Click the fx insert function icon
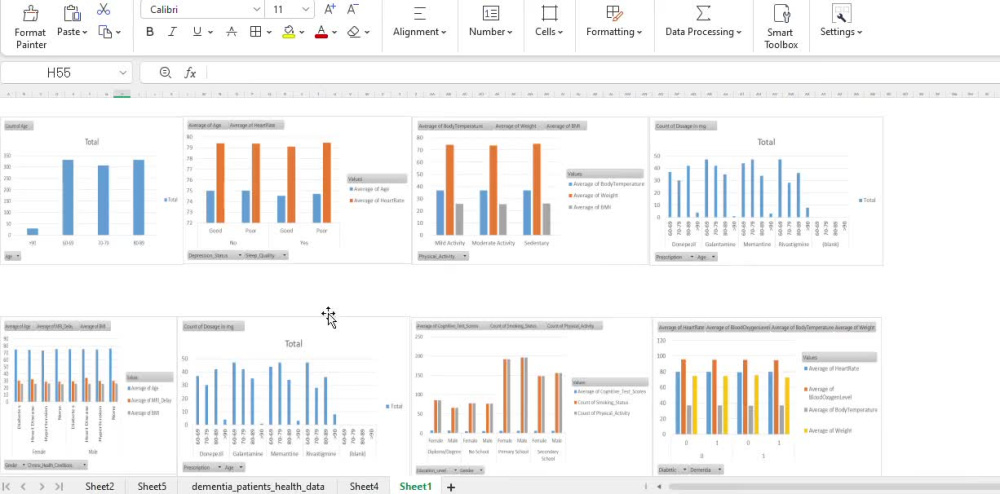 tap(190, 73)
